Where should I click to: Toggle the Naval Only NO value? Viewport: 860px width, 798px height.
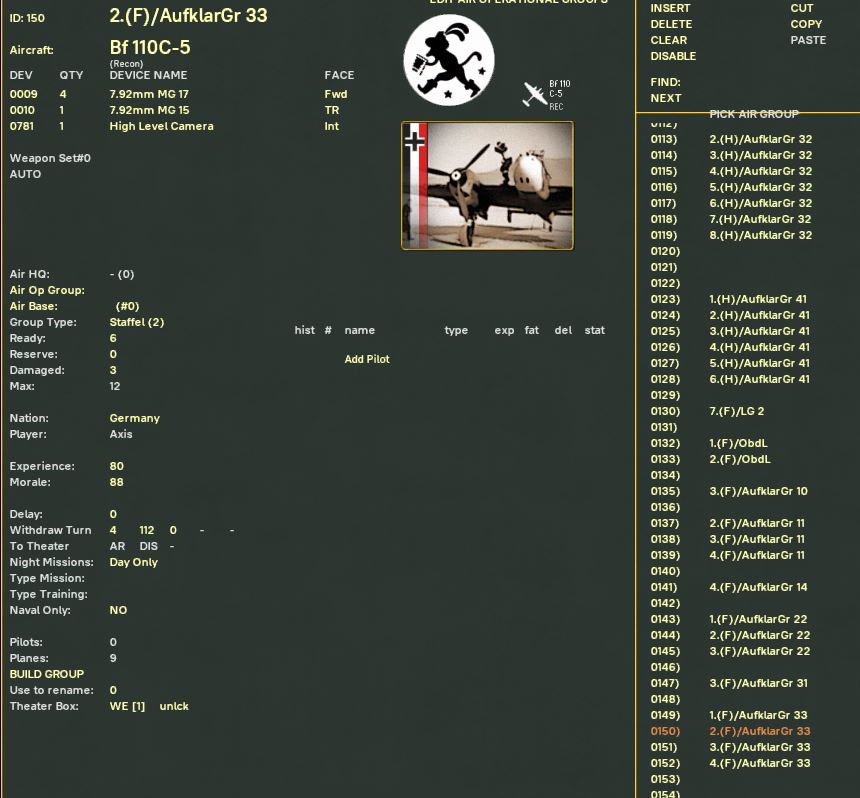118,610
